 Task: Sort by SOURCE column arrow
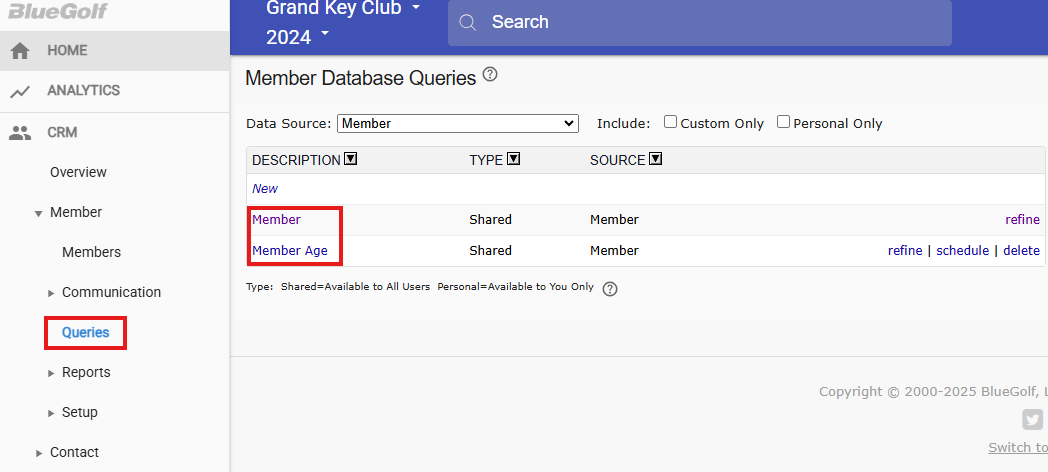(656, 159)
